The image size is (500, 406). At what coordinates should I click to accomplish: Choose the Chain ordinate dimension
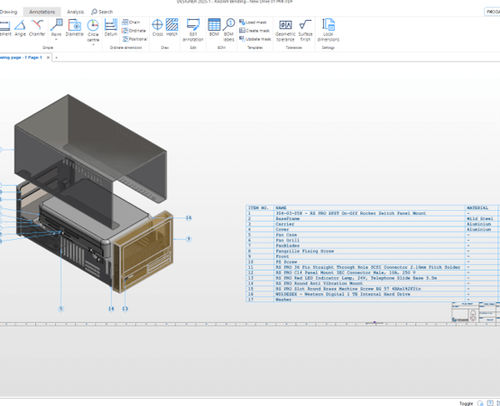pyautogui.click(x=131, y=22)
